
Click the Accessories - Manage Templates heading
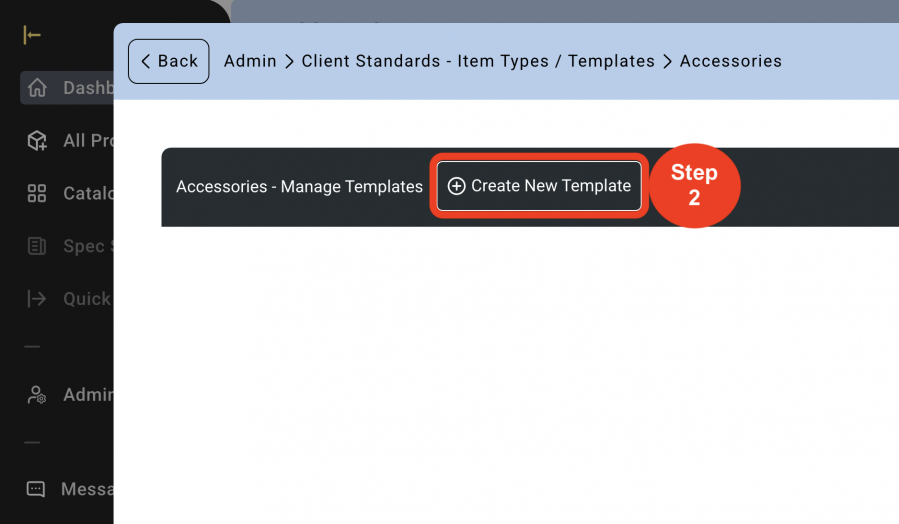(299, 186)
